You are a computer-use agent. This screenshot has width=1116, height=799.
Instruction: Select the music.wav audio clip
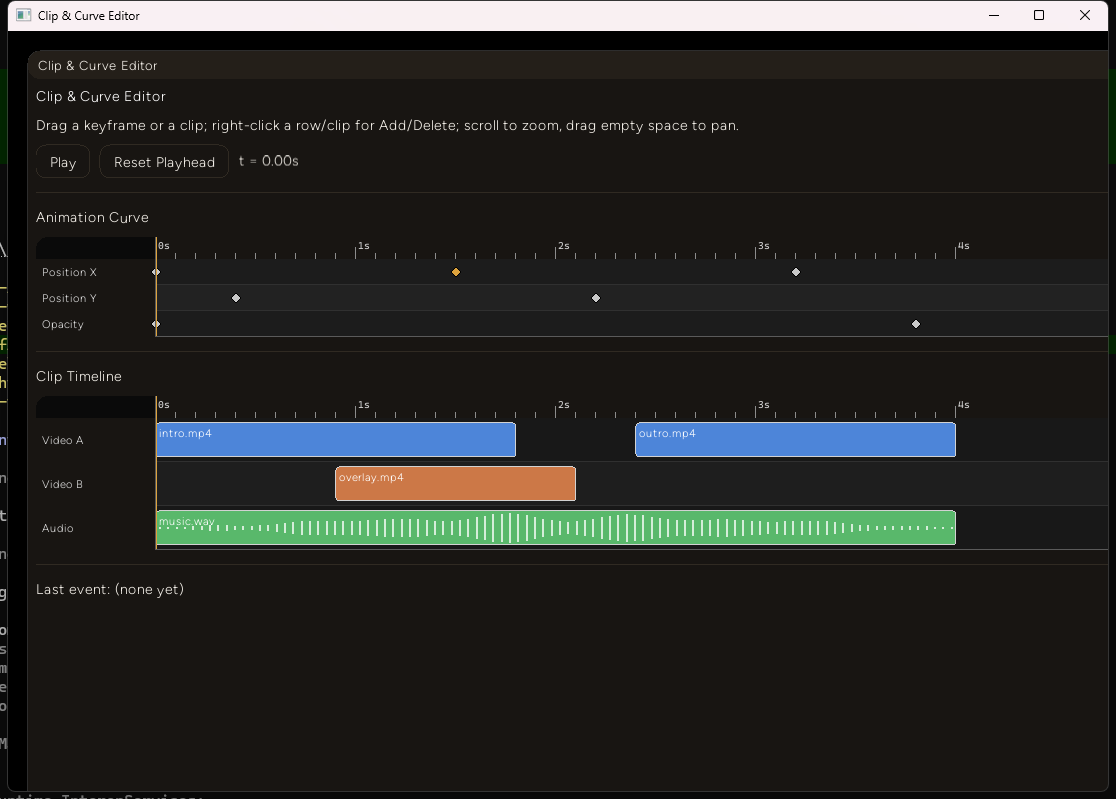pos(556,528)
